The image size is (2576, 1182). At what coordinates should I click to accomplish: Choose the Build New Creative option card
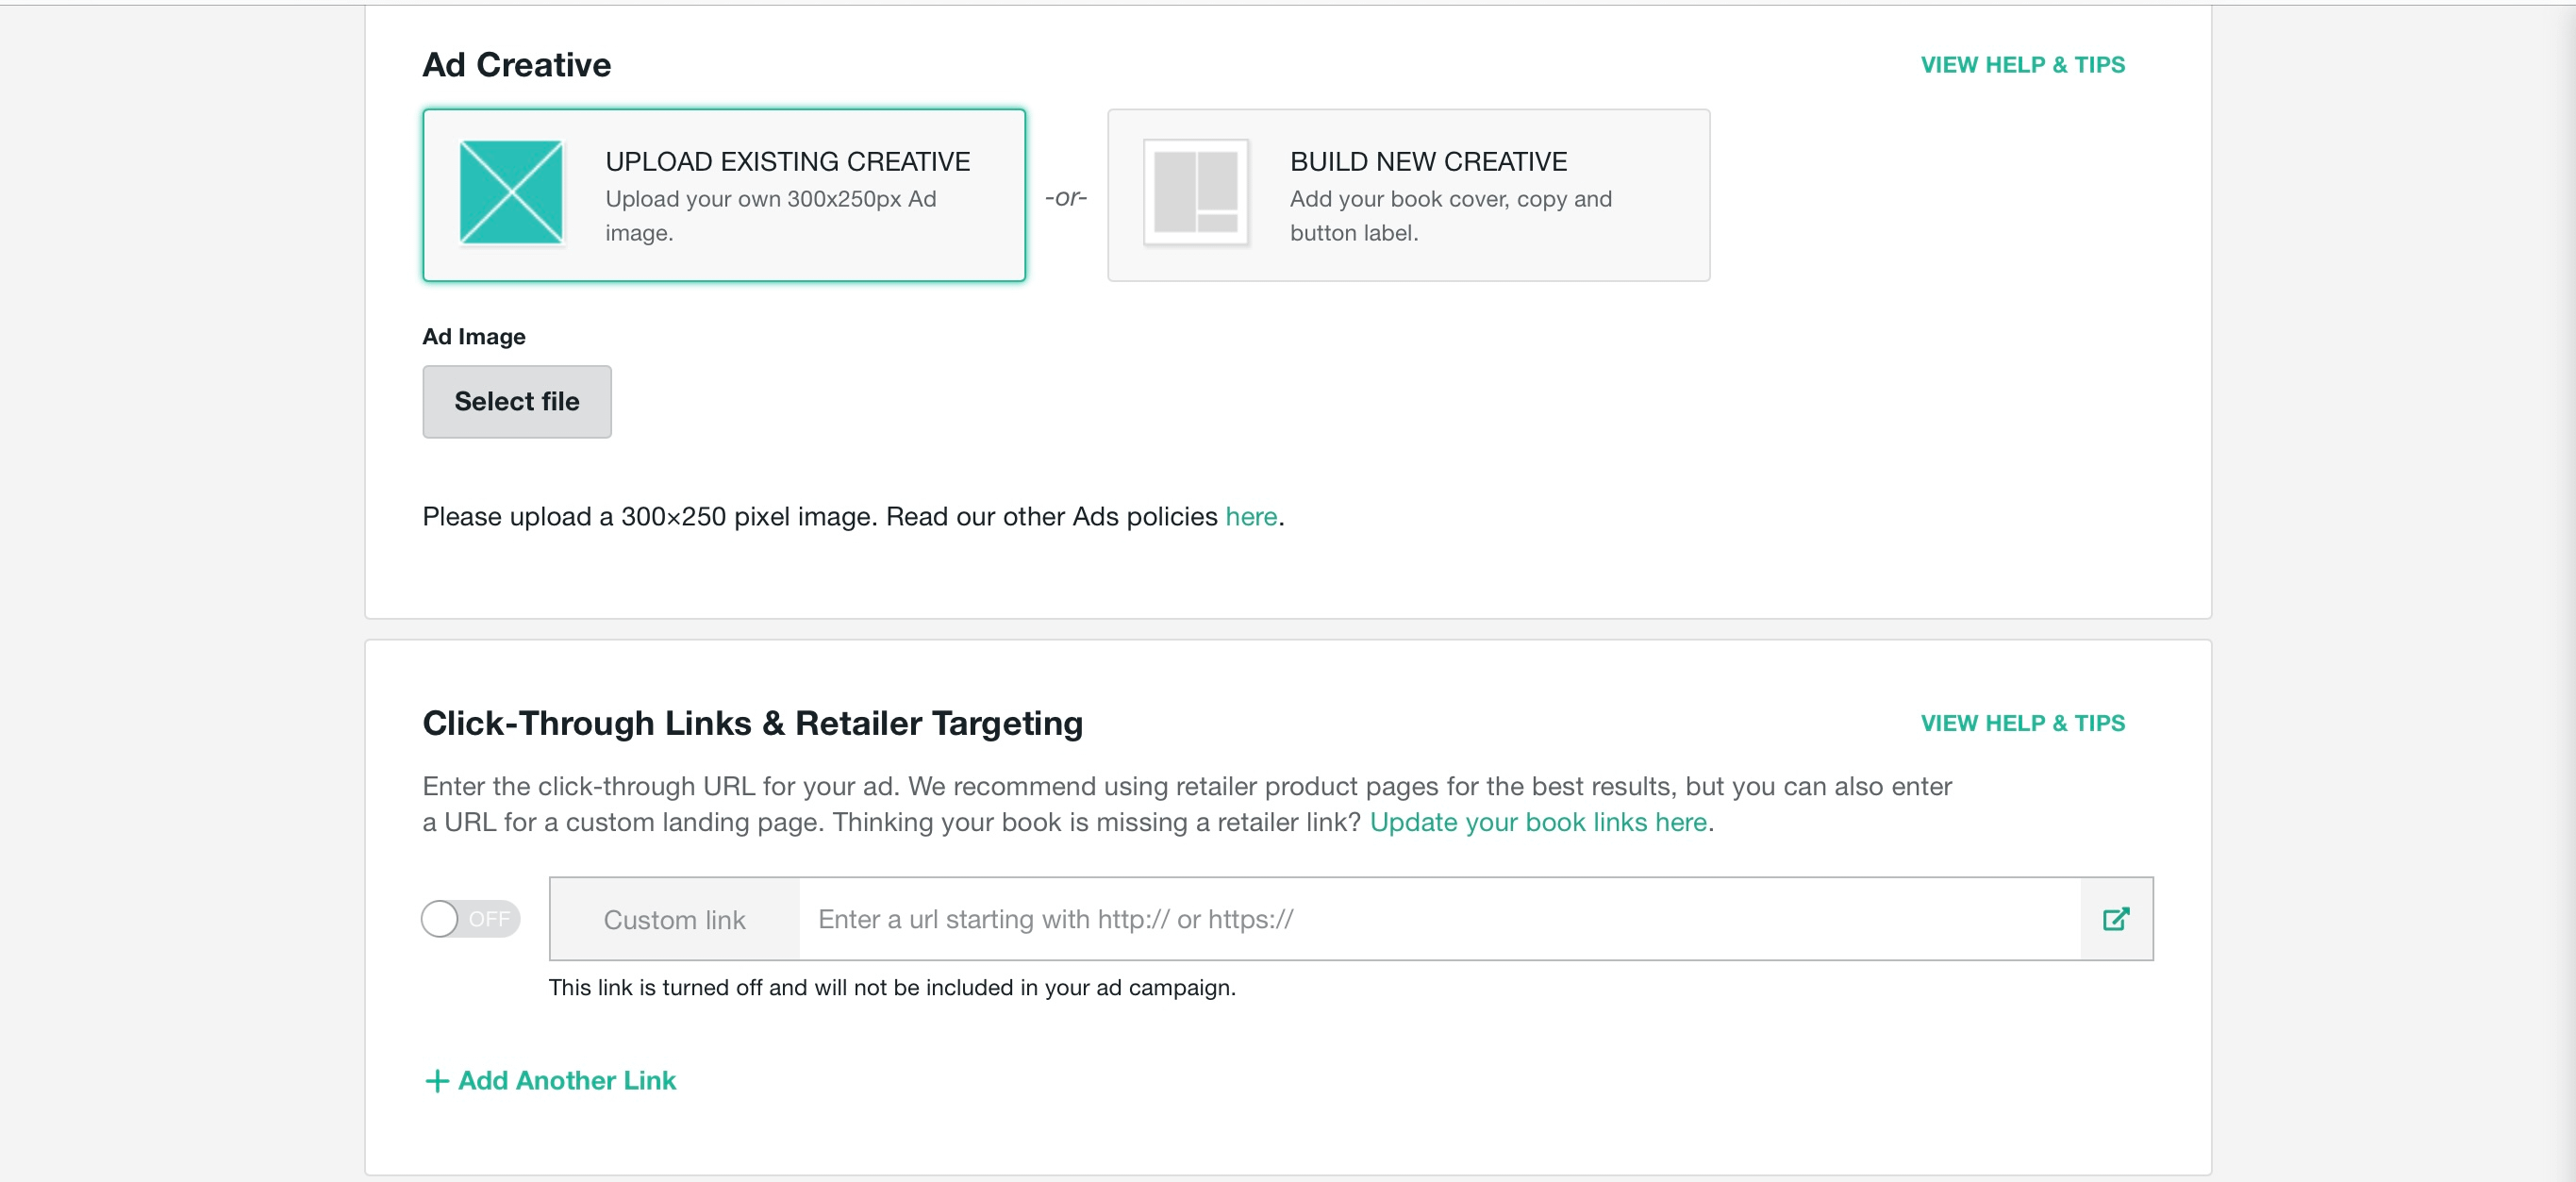pyautogui.click(x=1408, y=195)
